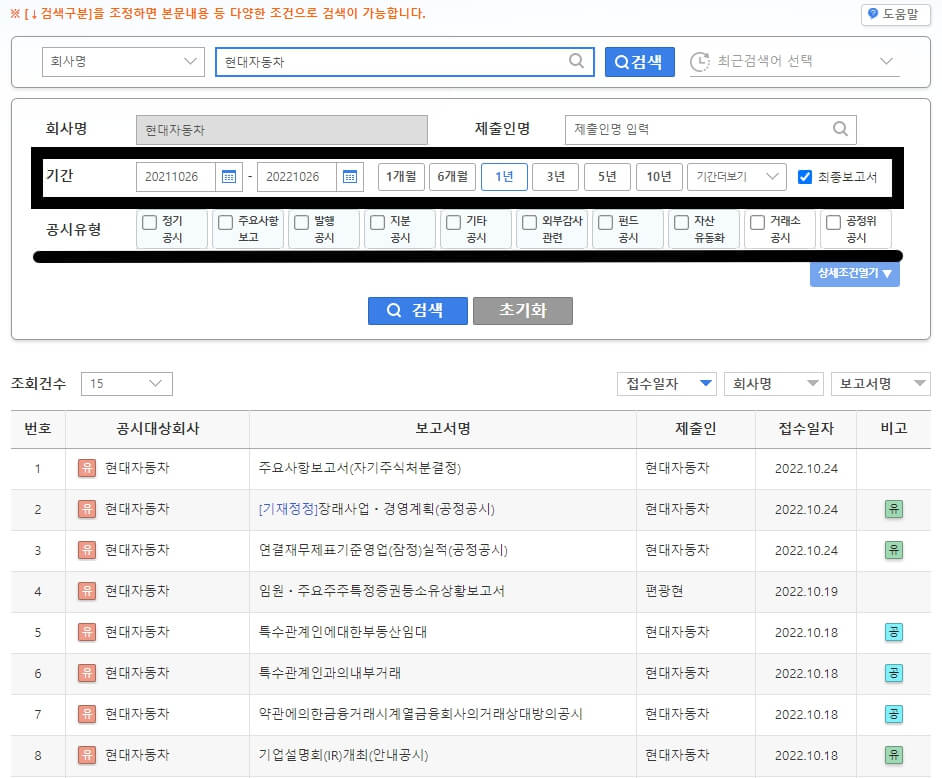Select the 1개월 period button
The width and height of the screenshot is (942, 778).
pos(401,177)
